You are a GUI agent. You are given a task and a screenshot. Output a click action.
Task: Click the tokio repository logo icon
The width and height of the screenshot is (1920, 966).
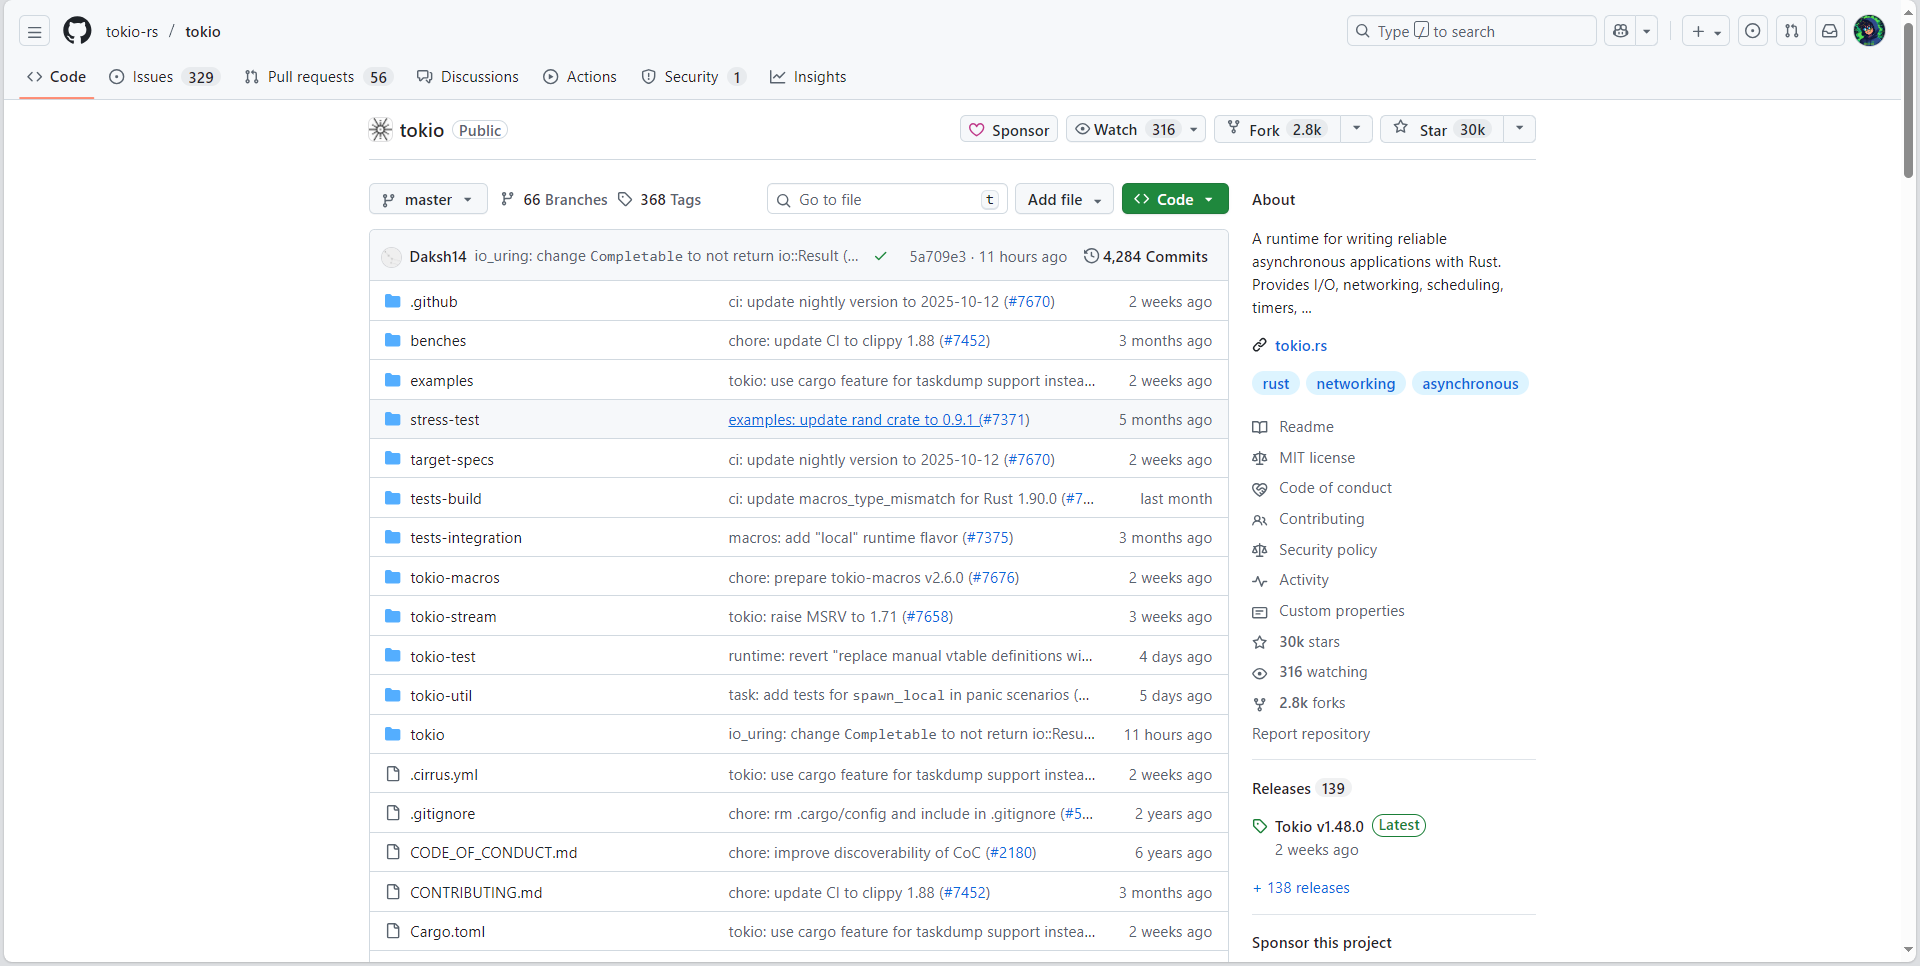[380, 129]
